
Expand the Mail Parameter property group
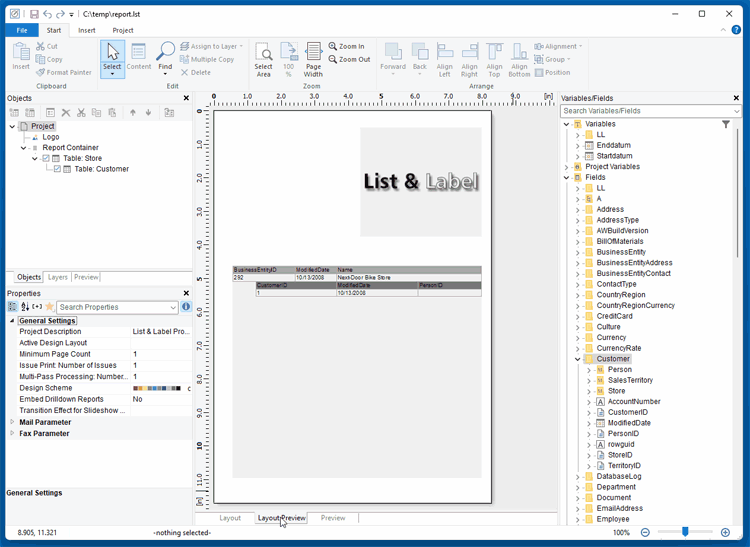[x=12, y=422]
